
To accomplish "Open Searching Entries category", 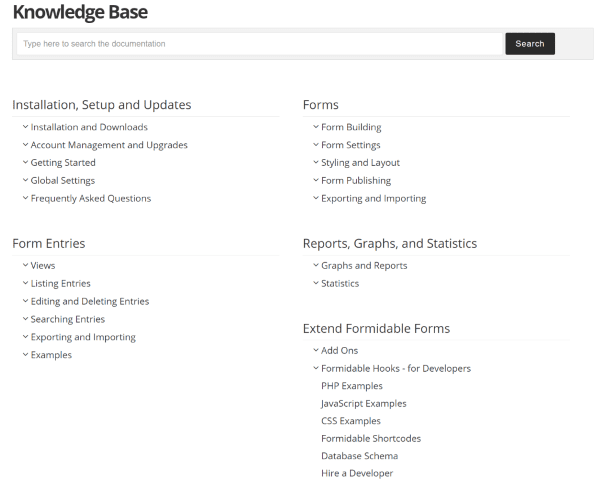I will pyautogui.click(x=68, y=320).
